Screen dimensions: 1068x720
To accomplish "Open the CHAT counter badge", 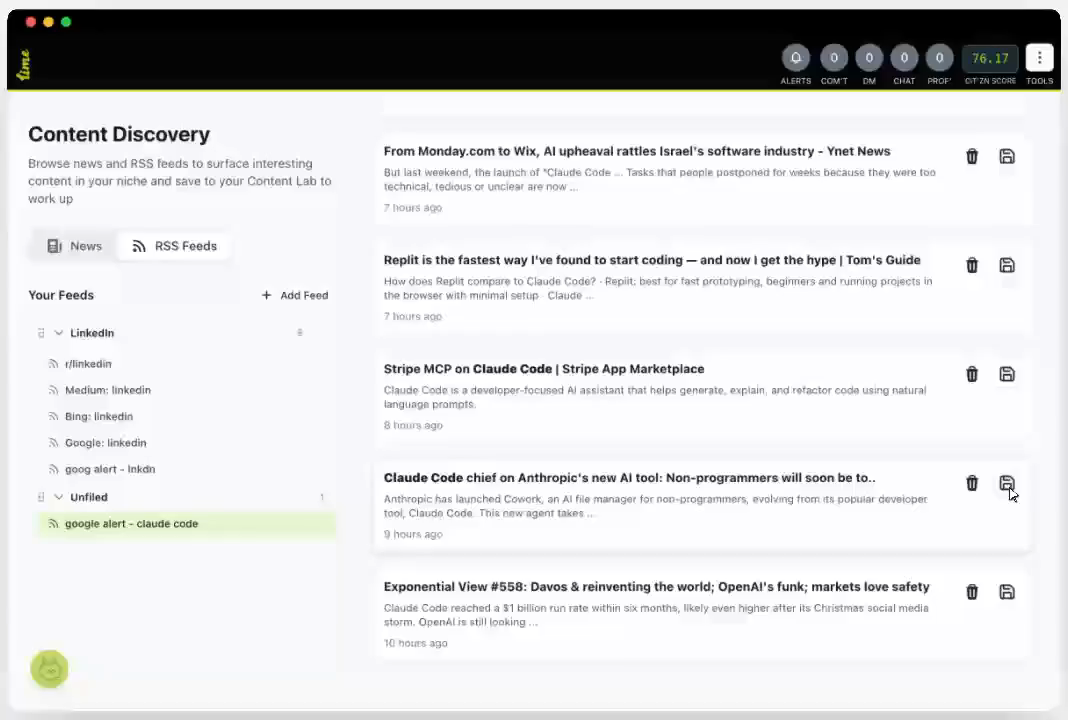I will coord(904,58).
